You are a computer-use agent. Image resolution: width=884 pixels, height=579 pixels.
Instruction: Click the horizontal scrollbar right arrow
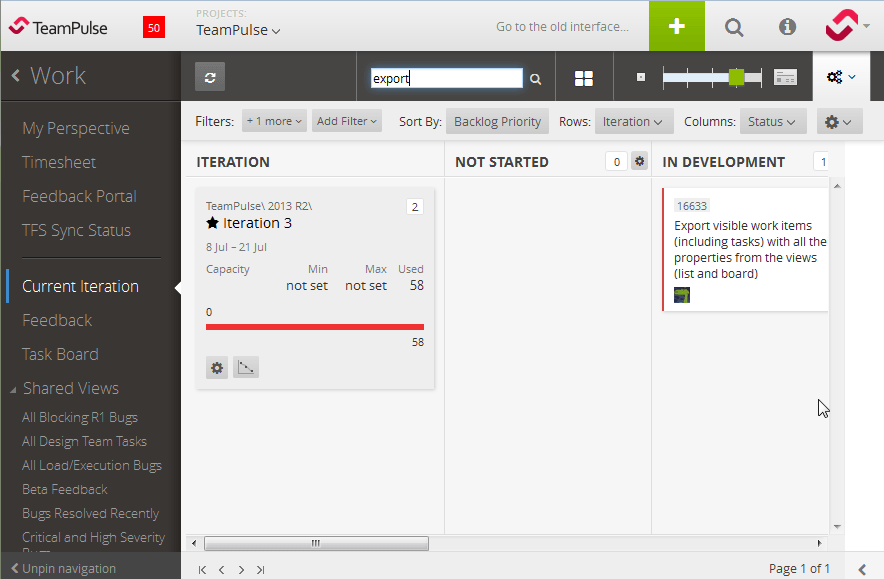click(x=819, y=543)
